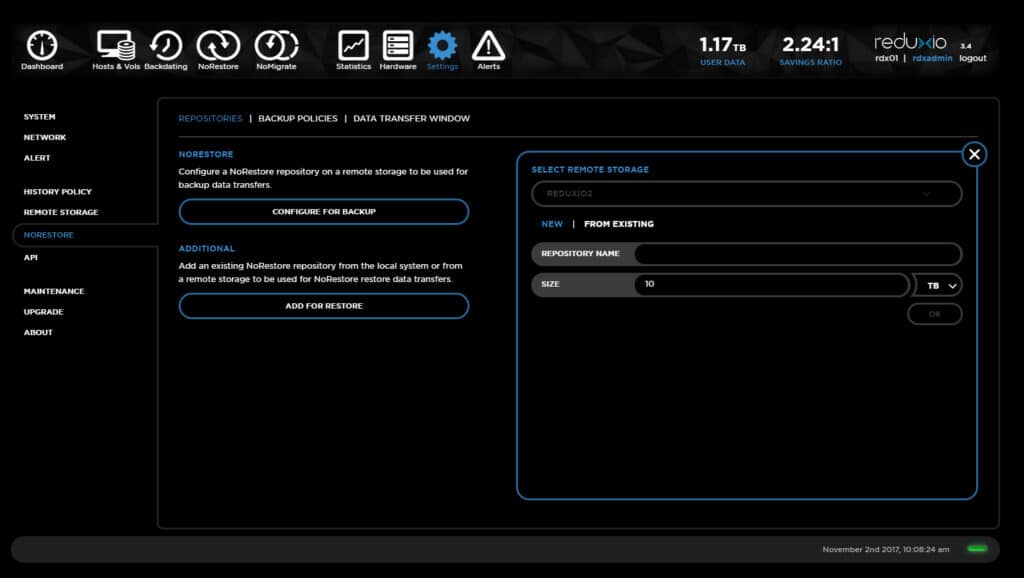The width and height of the screenshot is (1024, 578).
Task: Click the November 2nd 2017 timestamp
Action: (x=886, y=549)
